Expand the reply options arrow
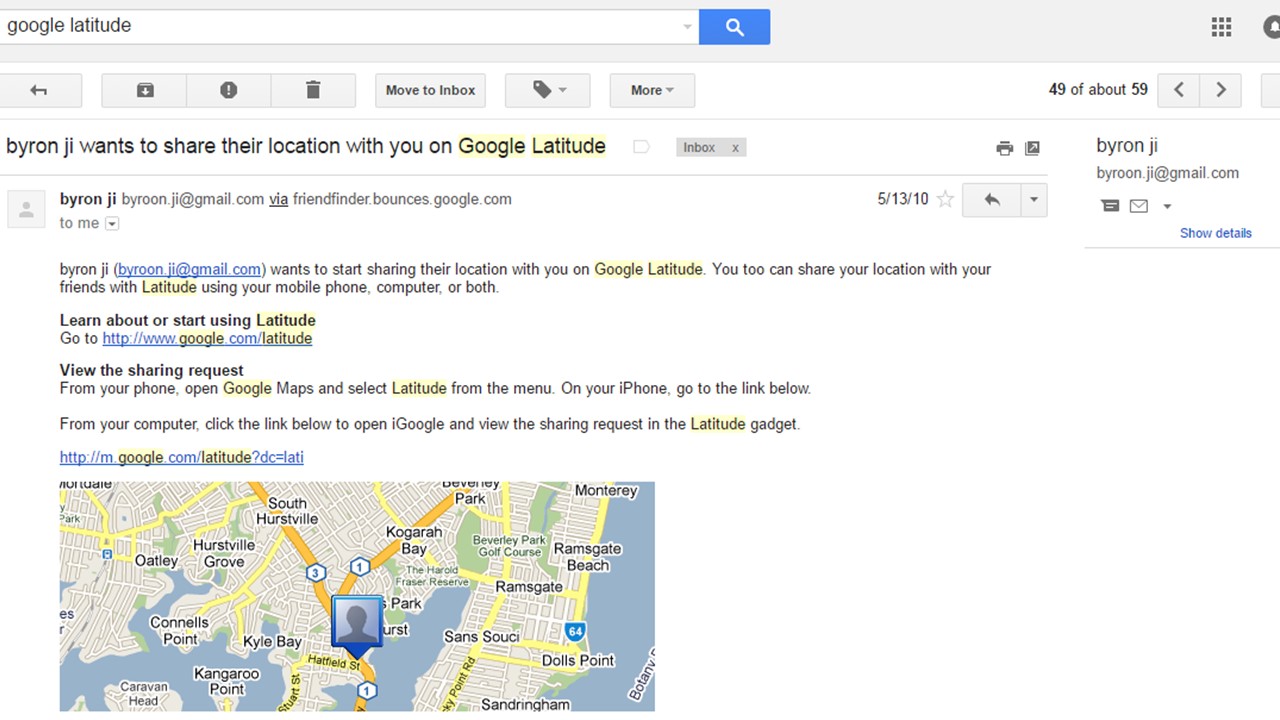 point(1033,200)
